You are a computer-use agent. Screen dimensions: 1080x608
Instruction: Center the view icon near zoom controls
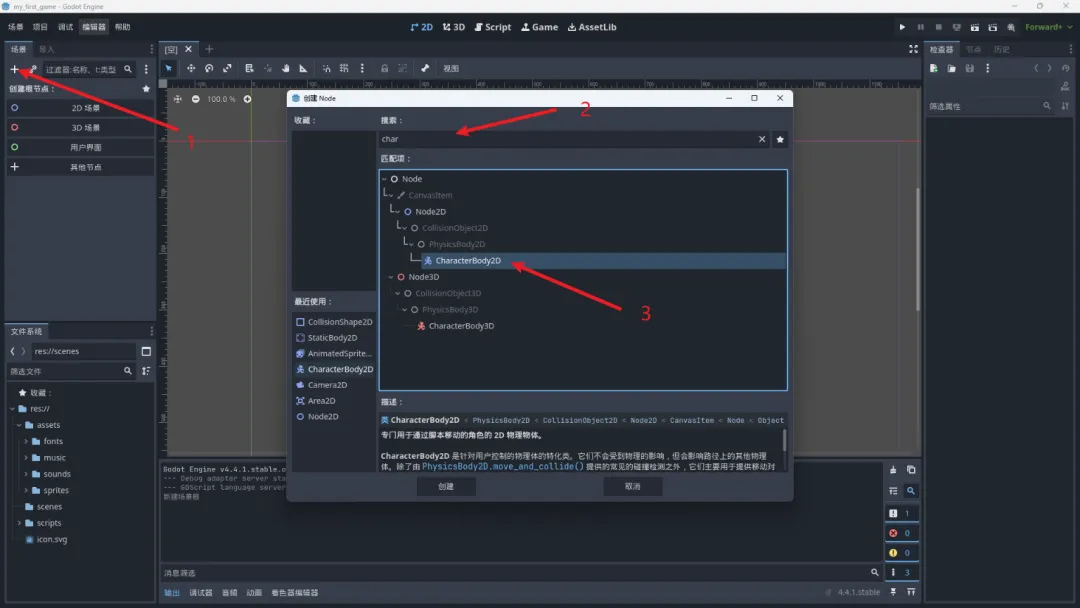(x=178, y=99)
